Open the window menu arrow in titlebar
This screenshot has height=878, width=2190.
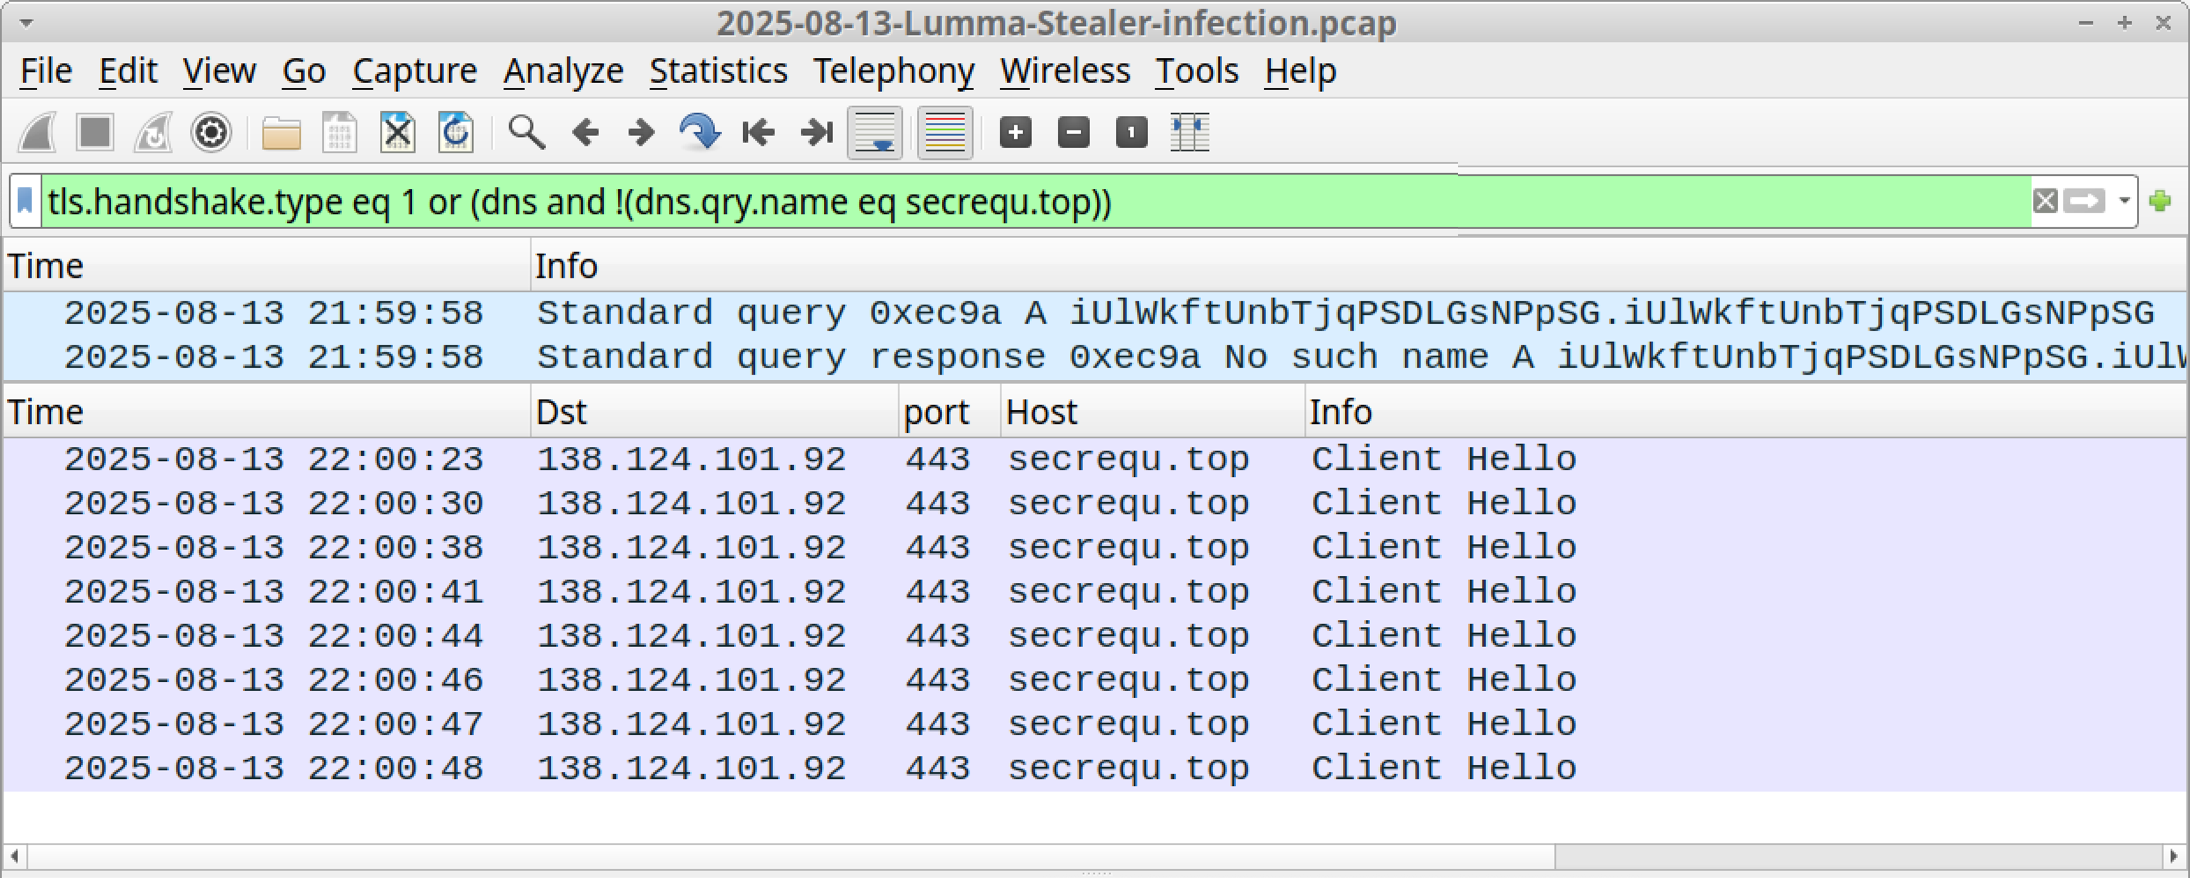27,22
